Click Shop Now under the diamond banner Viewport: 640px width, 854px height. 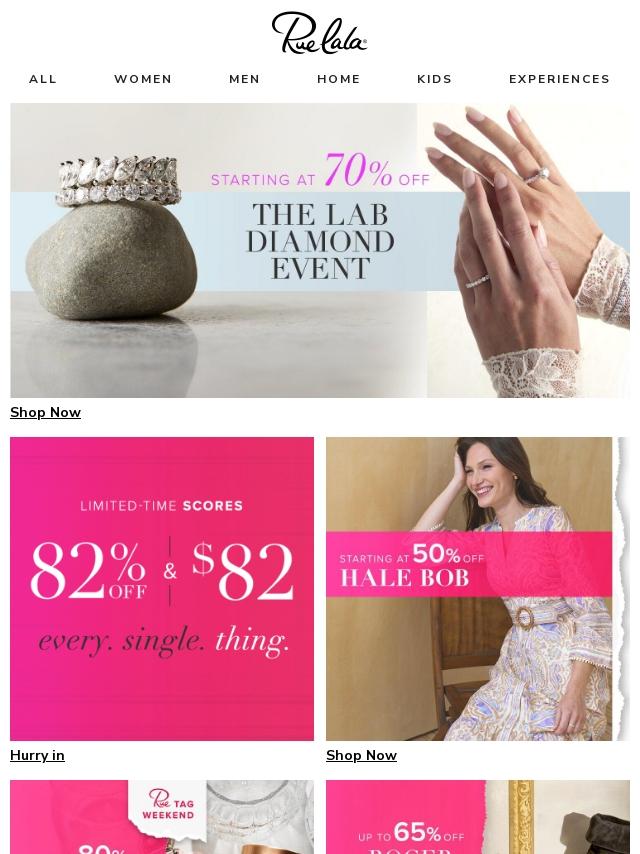(x=45, y=412)
